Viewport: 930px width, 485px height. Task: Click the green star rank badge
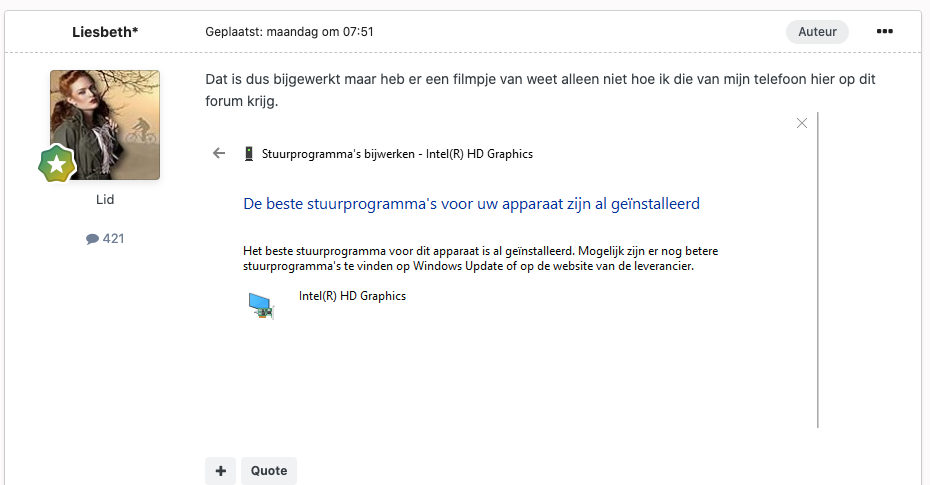click(x=57, y=164)
